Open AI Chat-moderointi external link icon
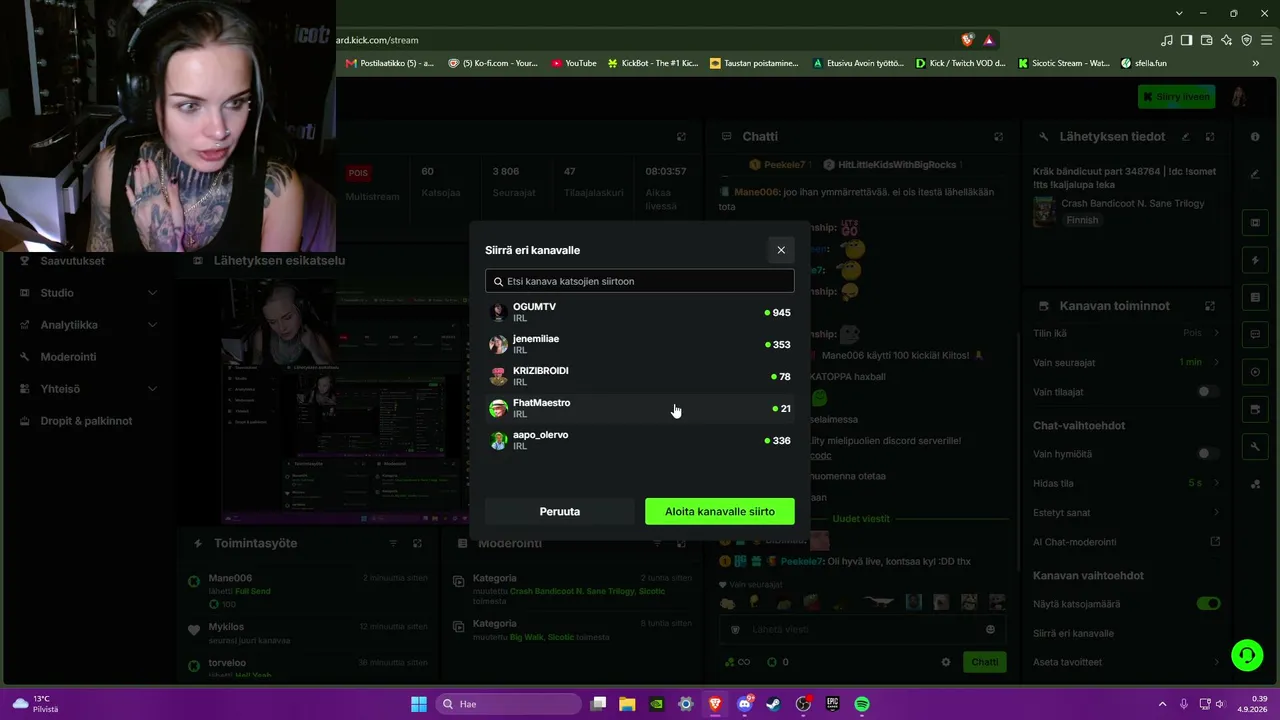Screen dimensions: 1280x720 click(1216, 542)
